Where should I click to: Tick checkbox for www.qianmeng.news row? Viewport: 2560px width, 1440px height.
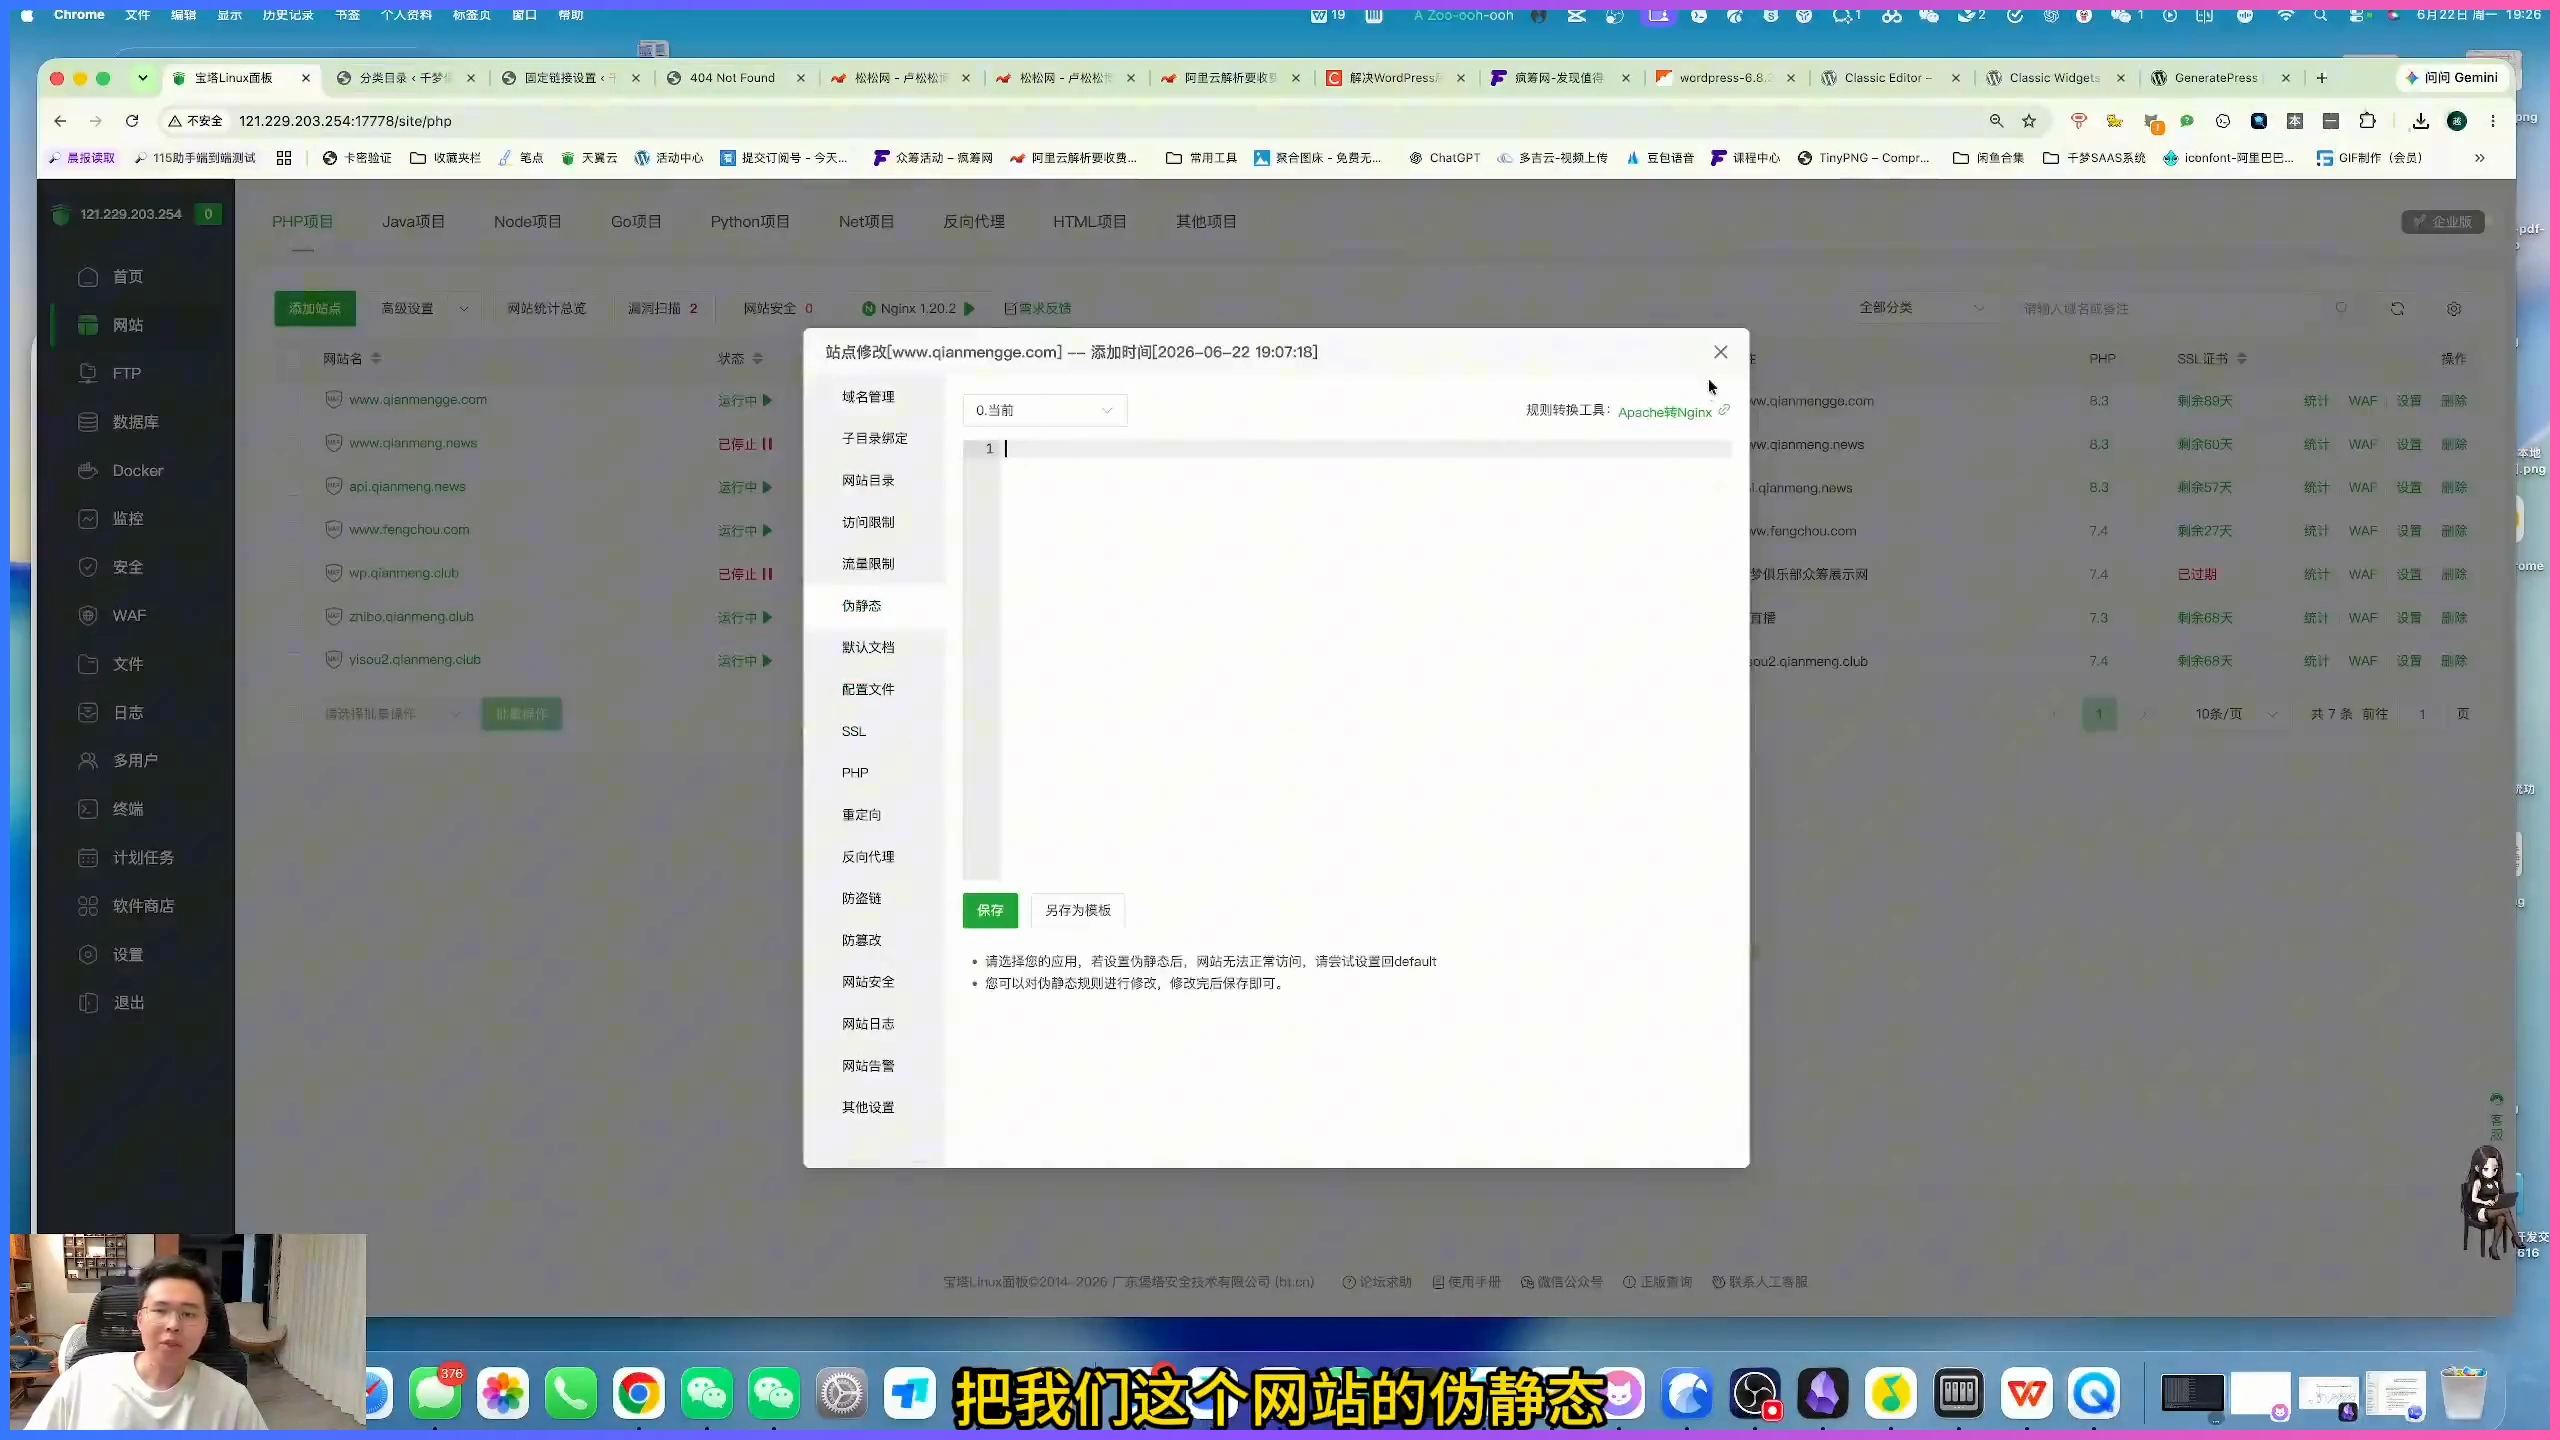coord(293,444)
